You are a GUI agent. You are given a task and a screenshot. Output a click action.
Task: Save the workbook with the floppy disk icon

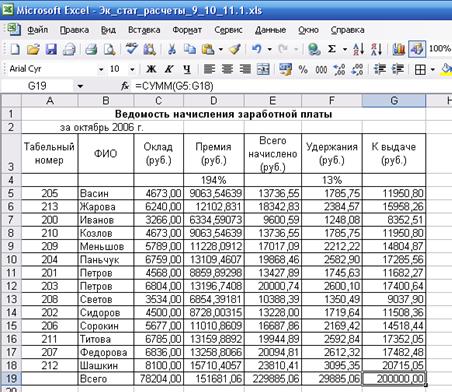(51, 49)
